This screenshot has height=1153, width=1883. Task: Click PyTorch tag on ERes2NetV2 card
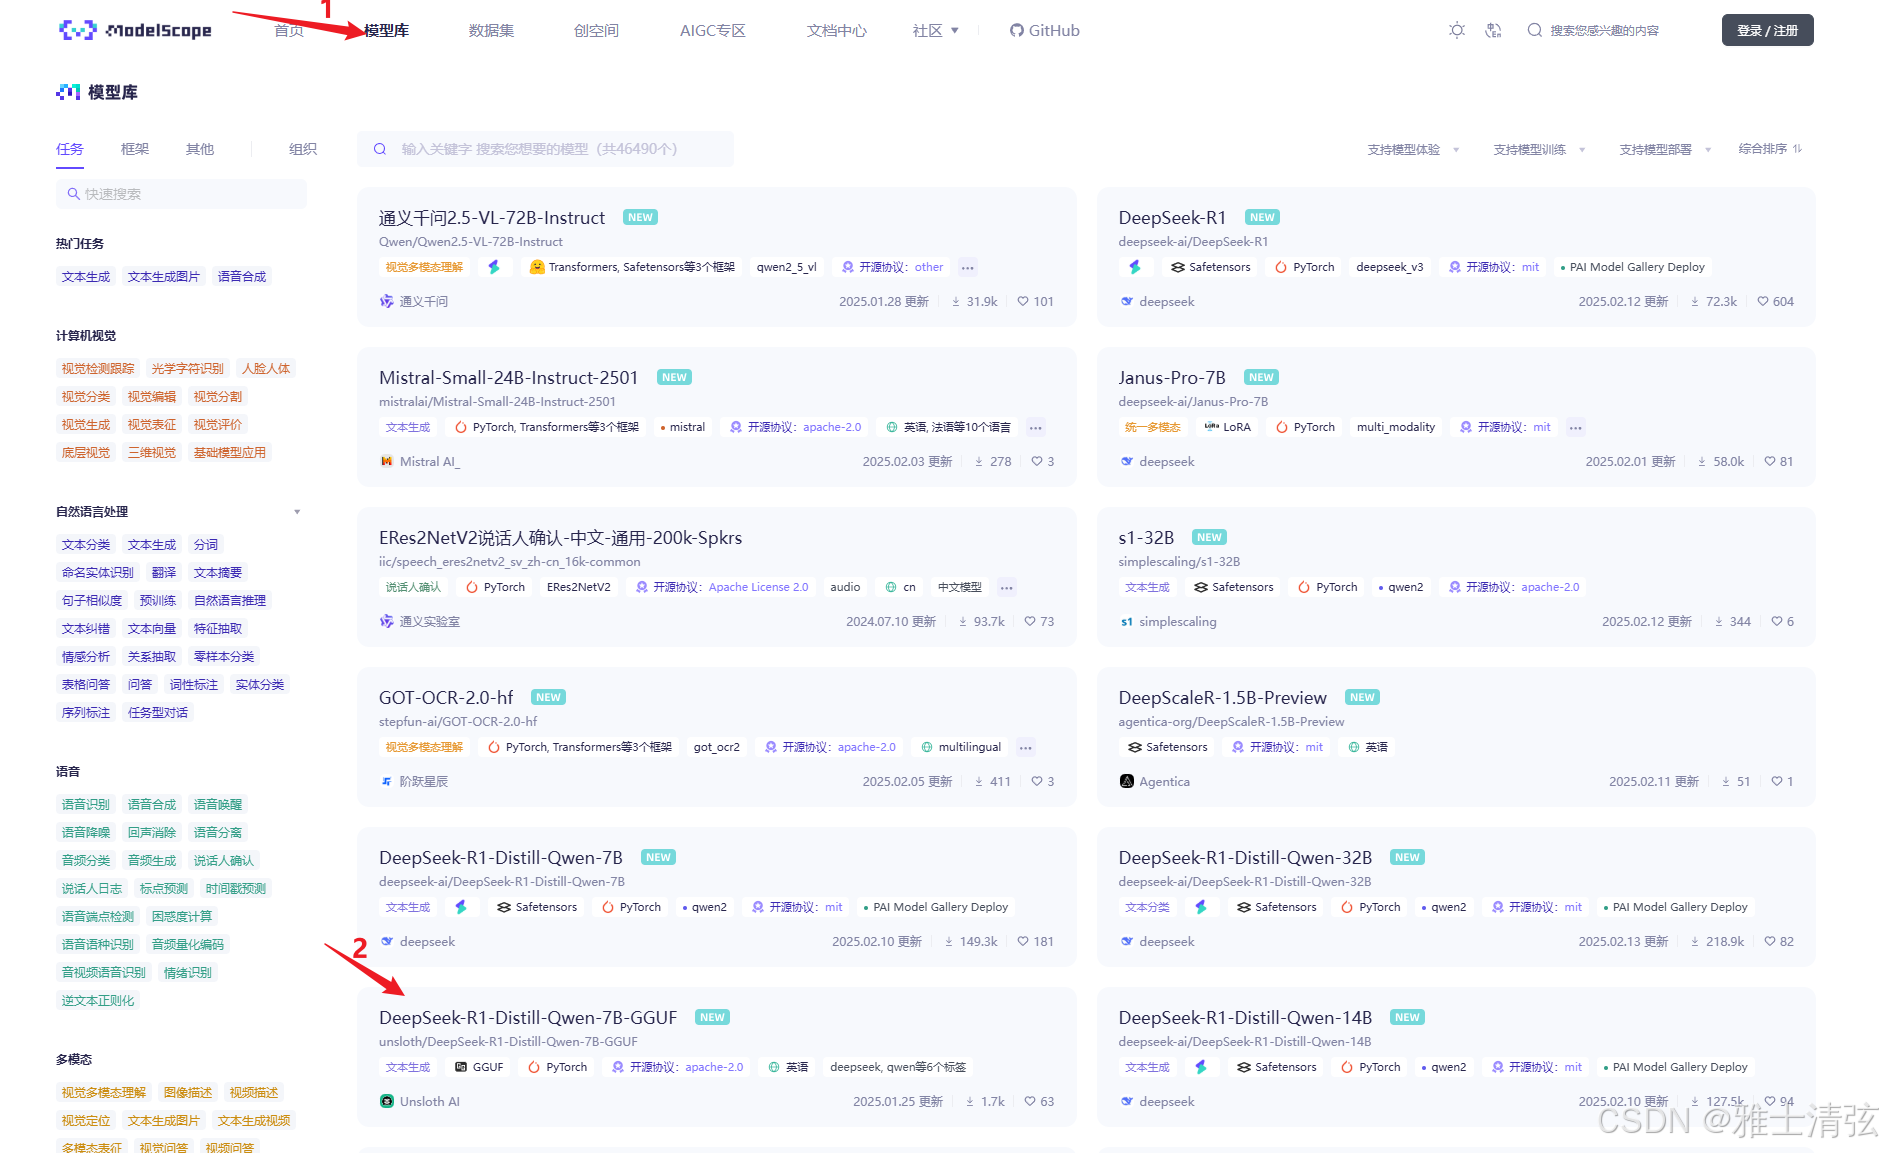pos(496,587)
